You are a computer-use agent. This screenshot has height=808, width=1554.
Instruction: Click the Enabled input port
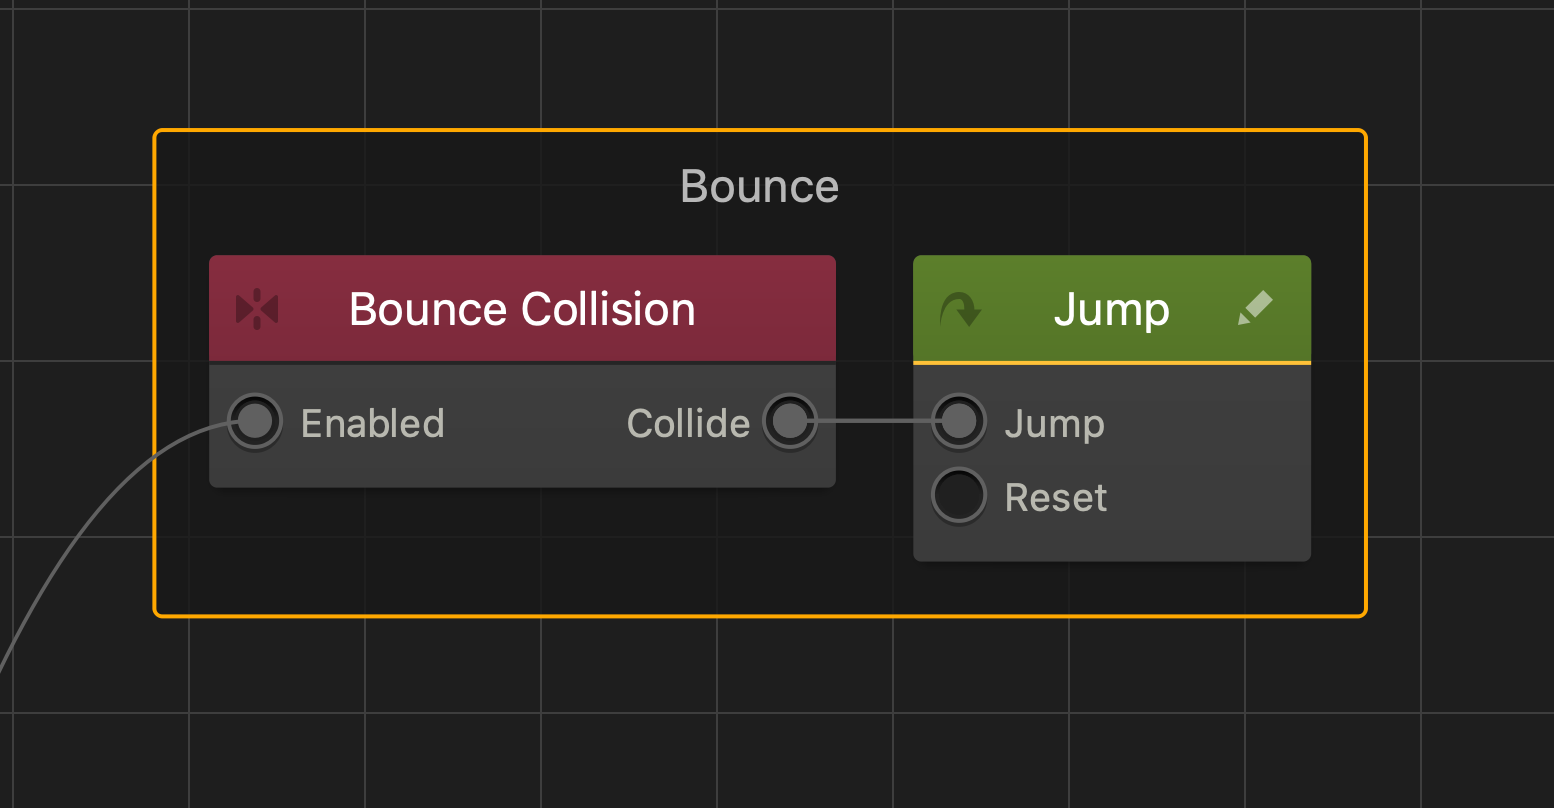coord(255,421)
